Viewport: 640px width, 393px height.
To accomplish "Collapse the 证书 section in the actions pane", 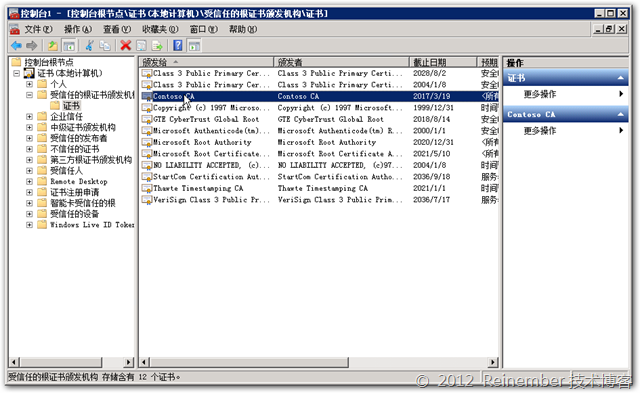I will (x=620, y=78).
